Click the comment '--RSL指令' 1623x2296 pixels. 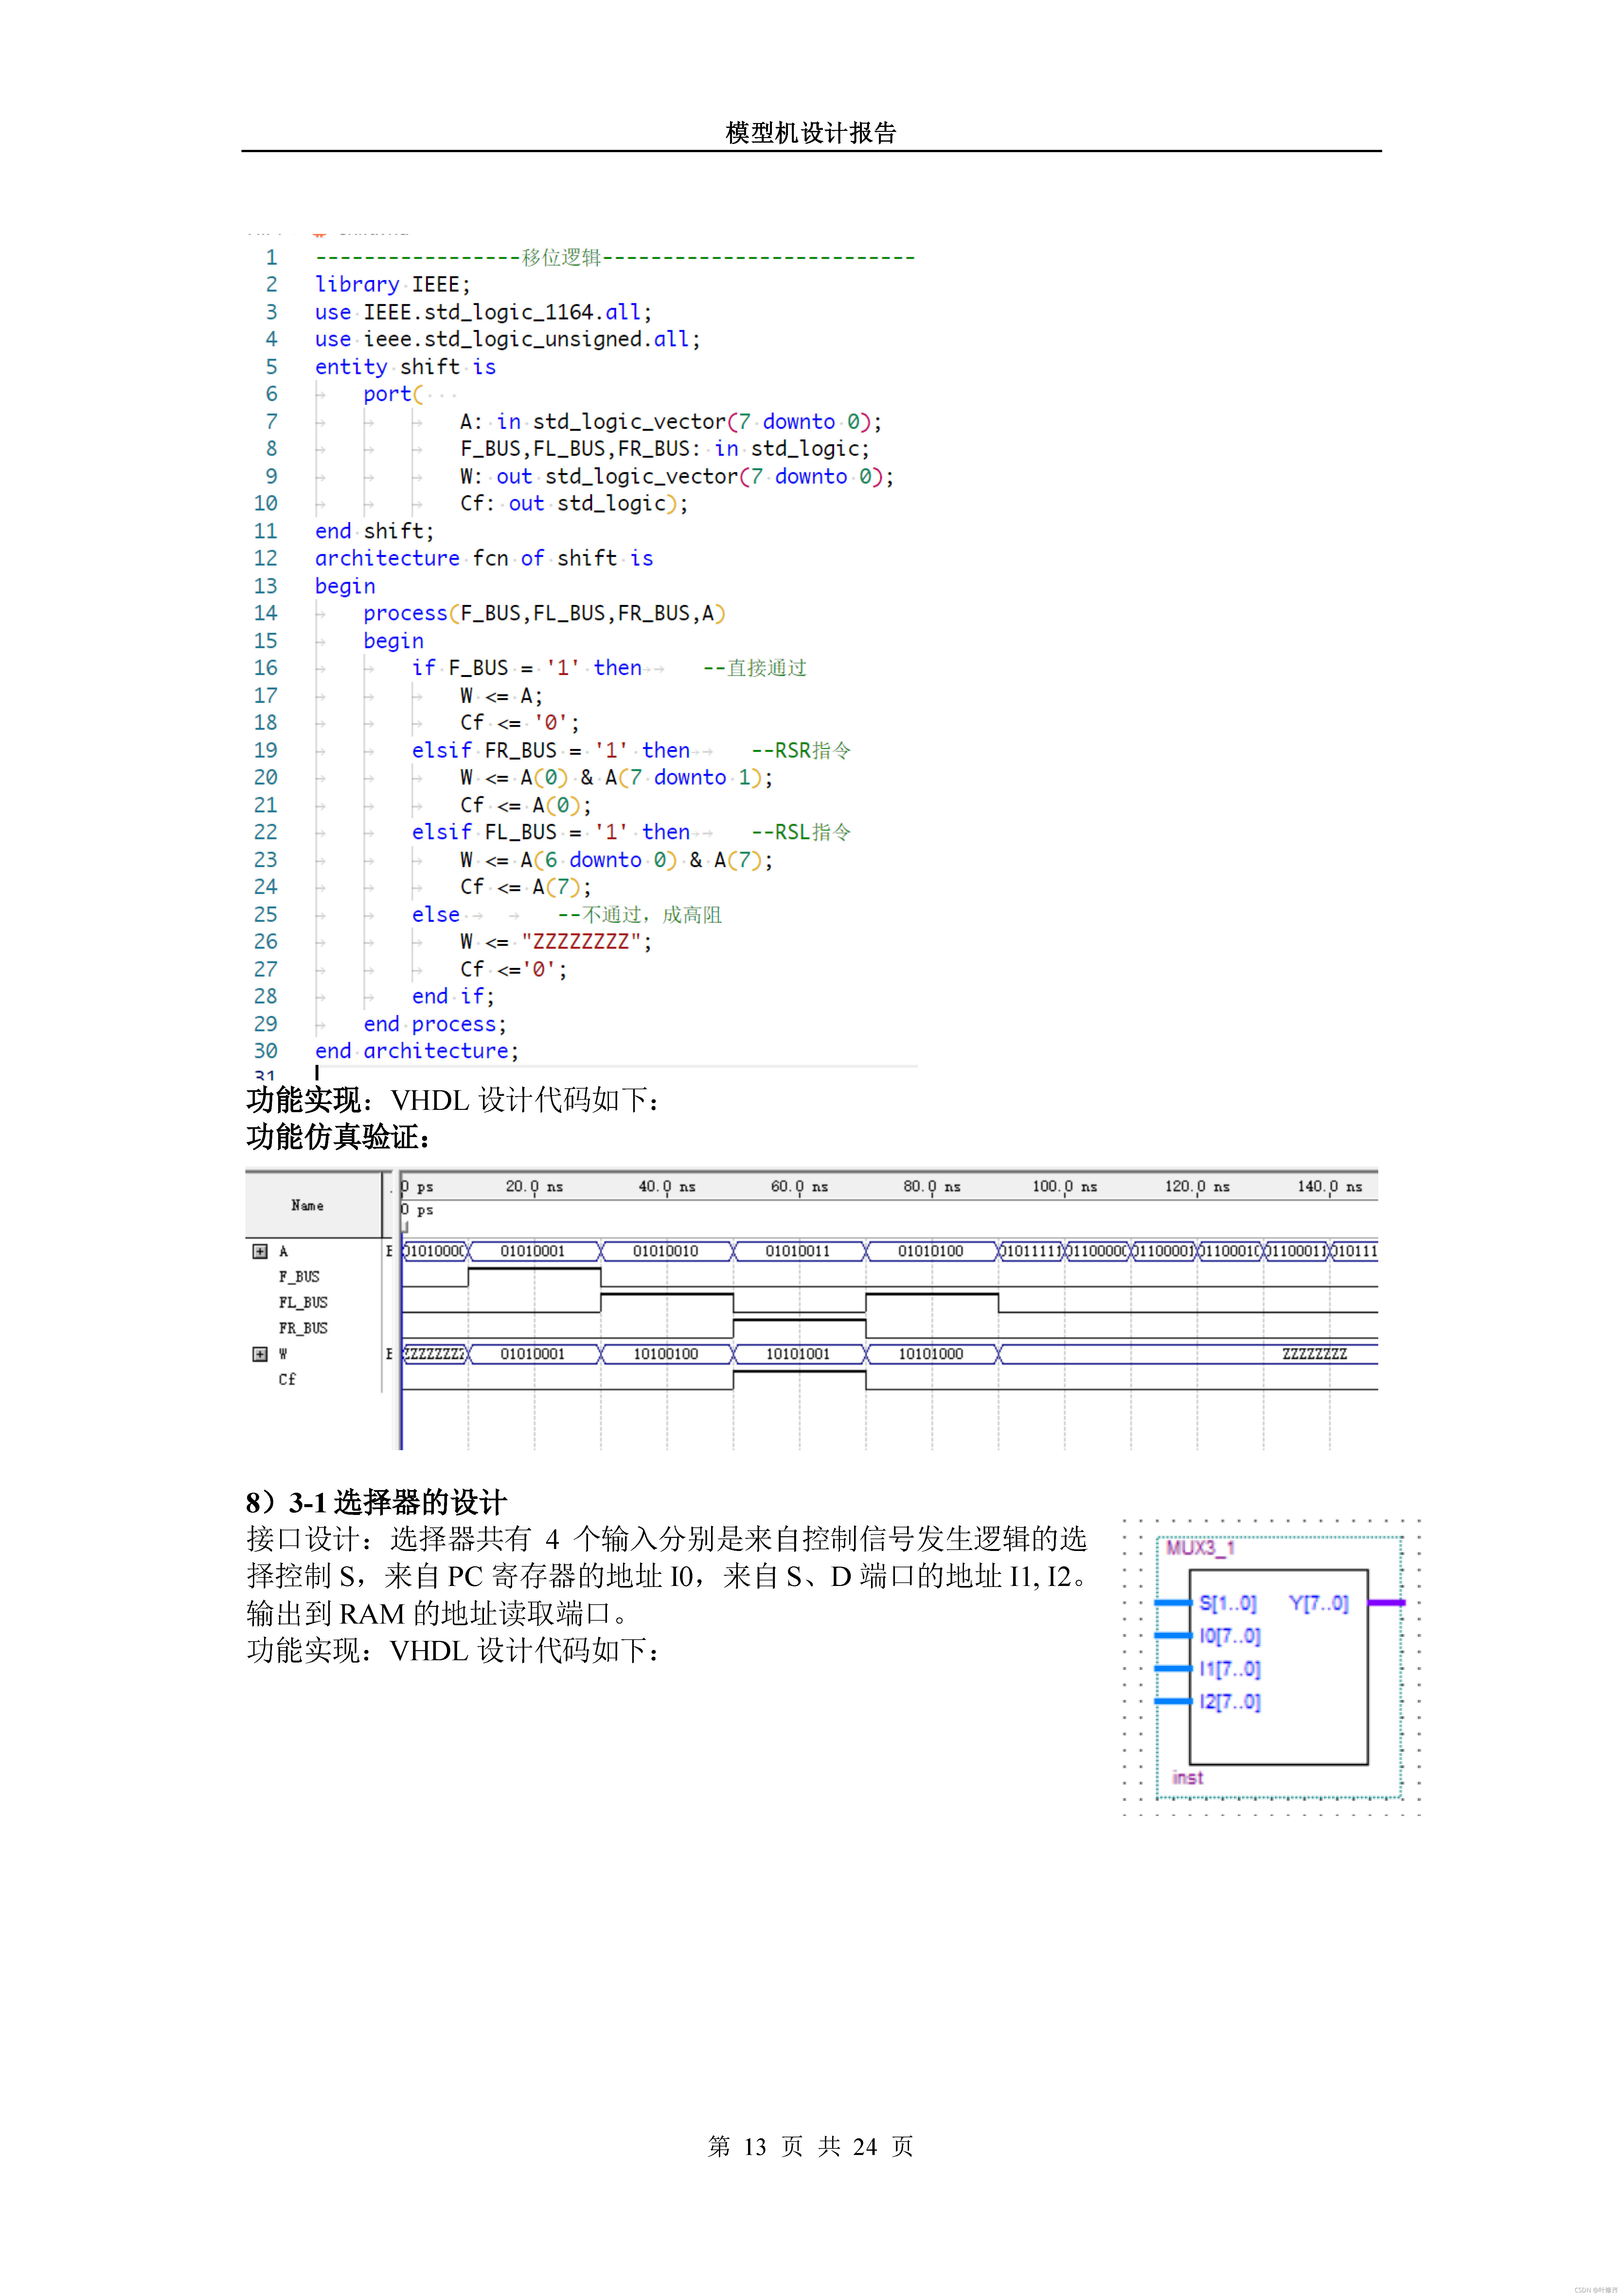tap(801, 832)
